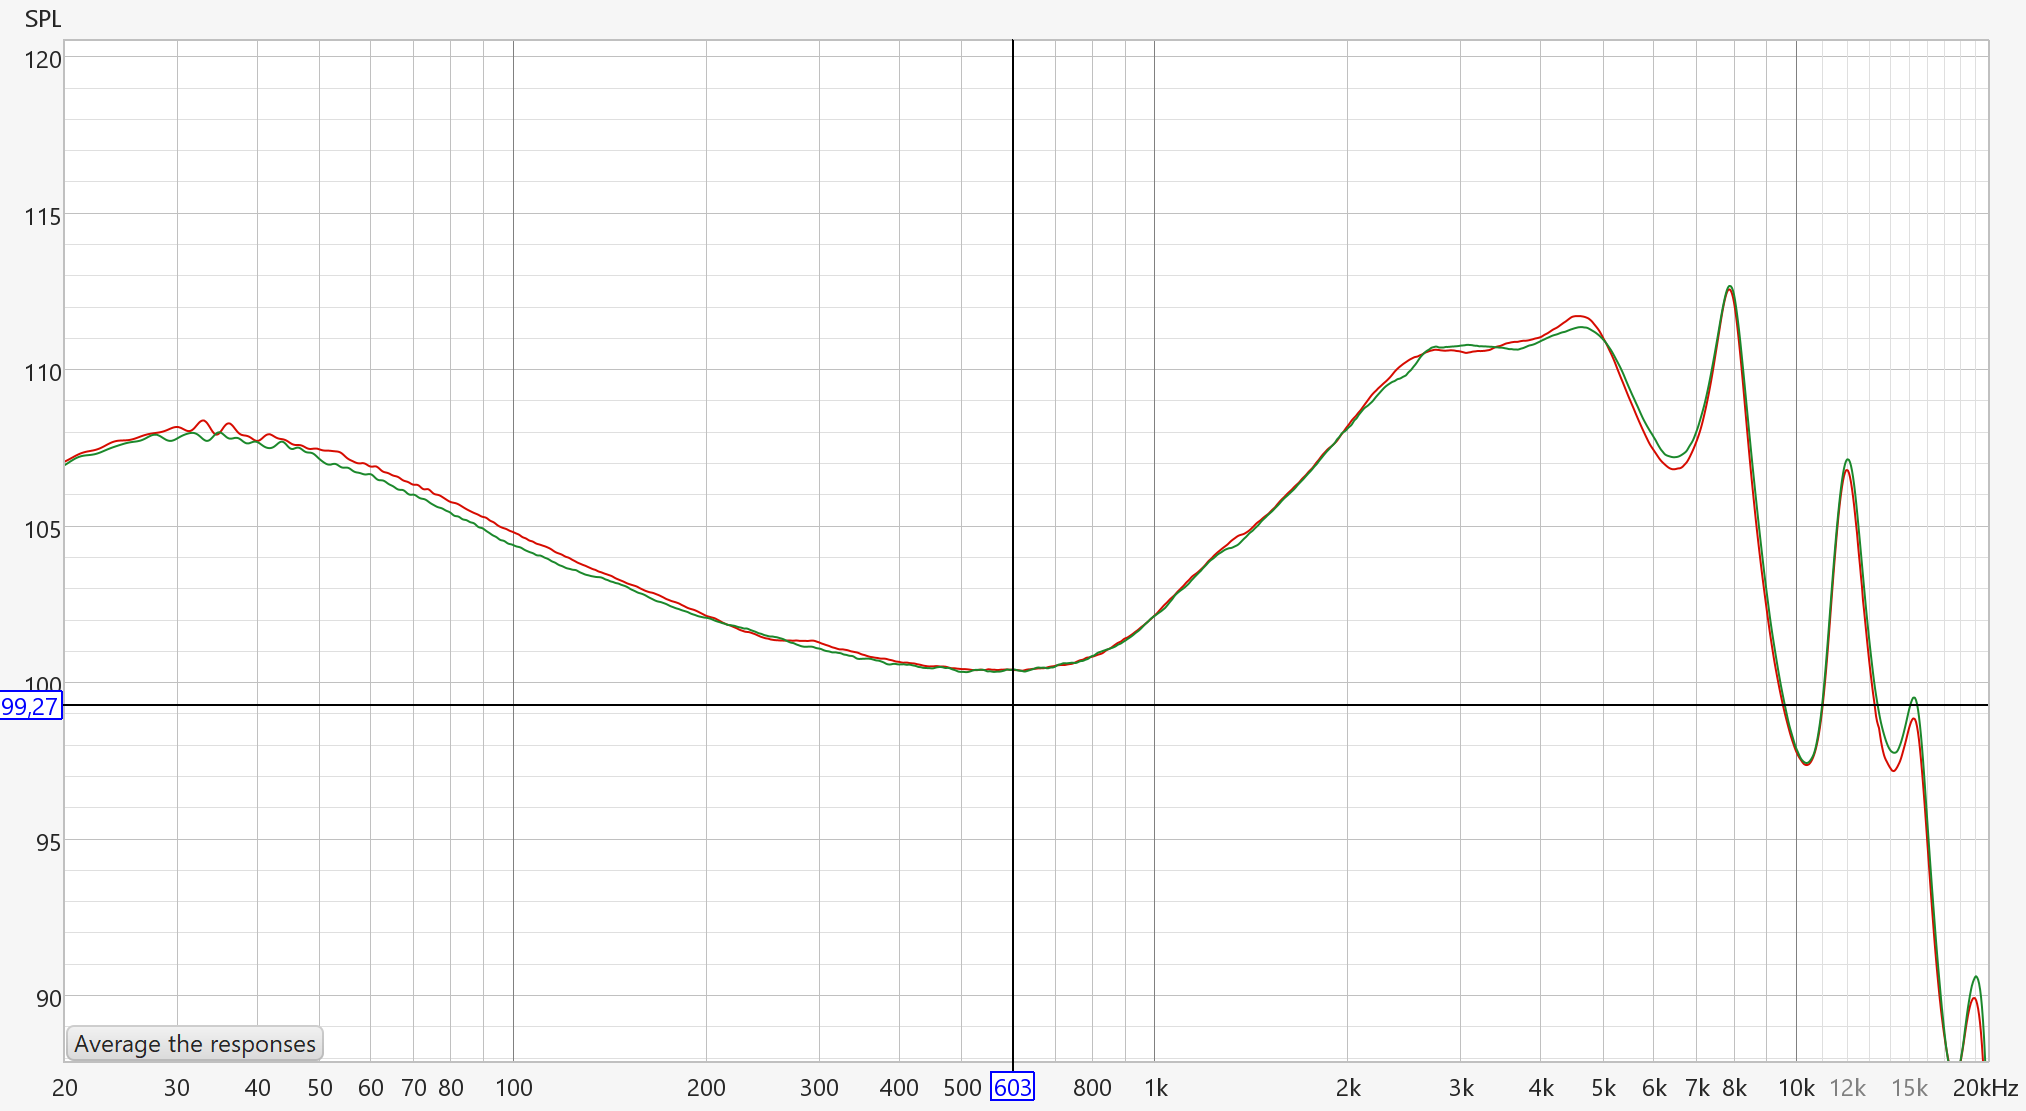Viewport: 2026px width, 1111px height.
Task: Click the 50 frequency axis label
Action: click(x=320, y=1088)
